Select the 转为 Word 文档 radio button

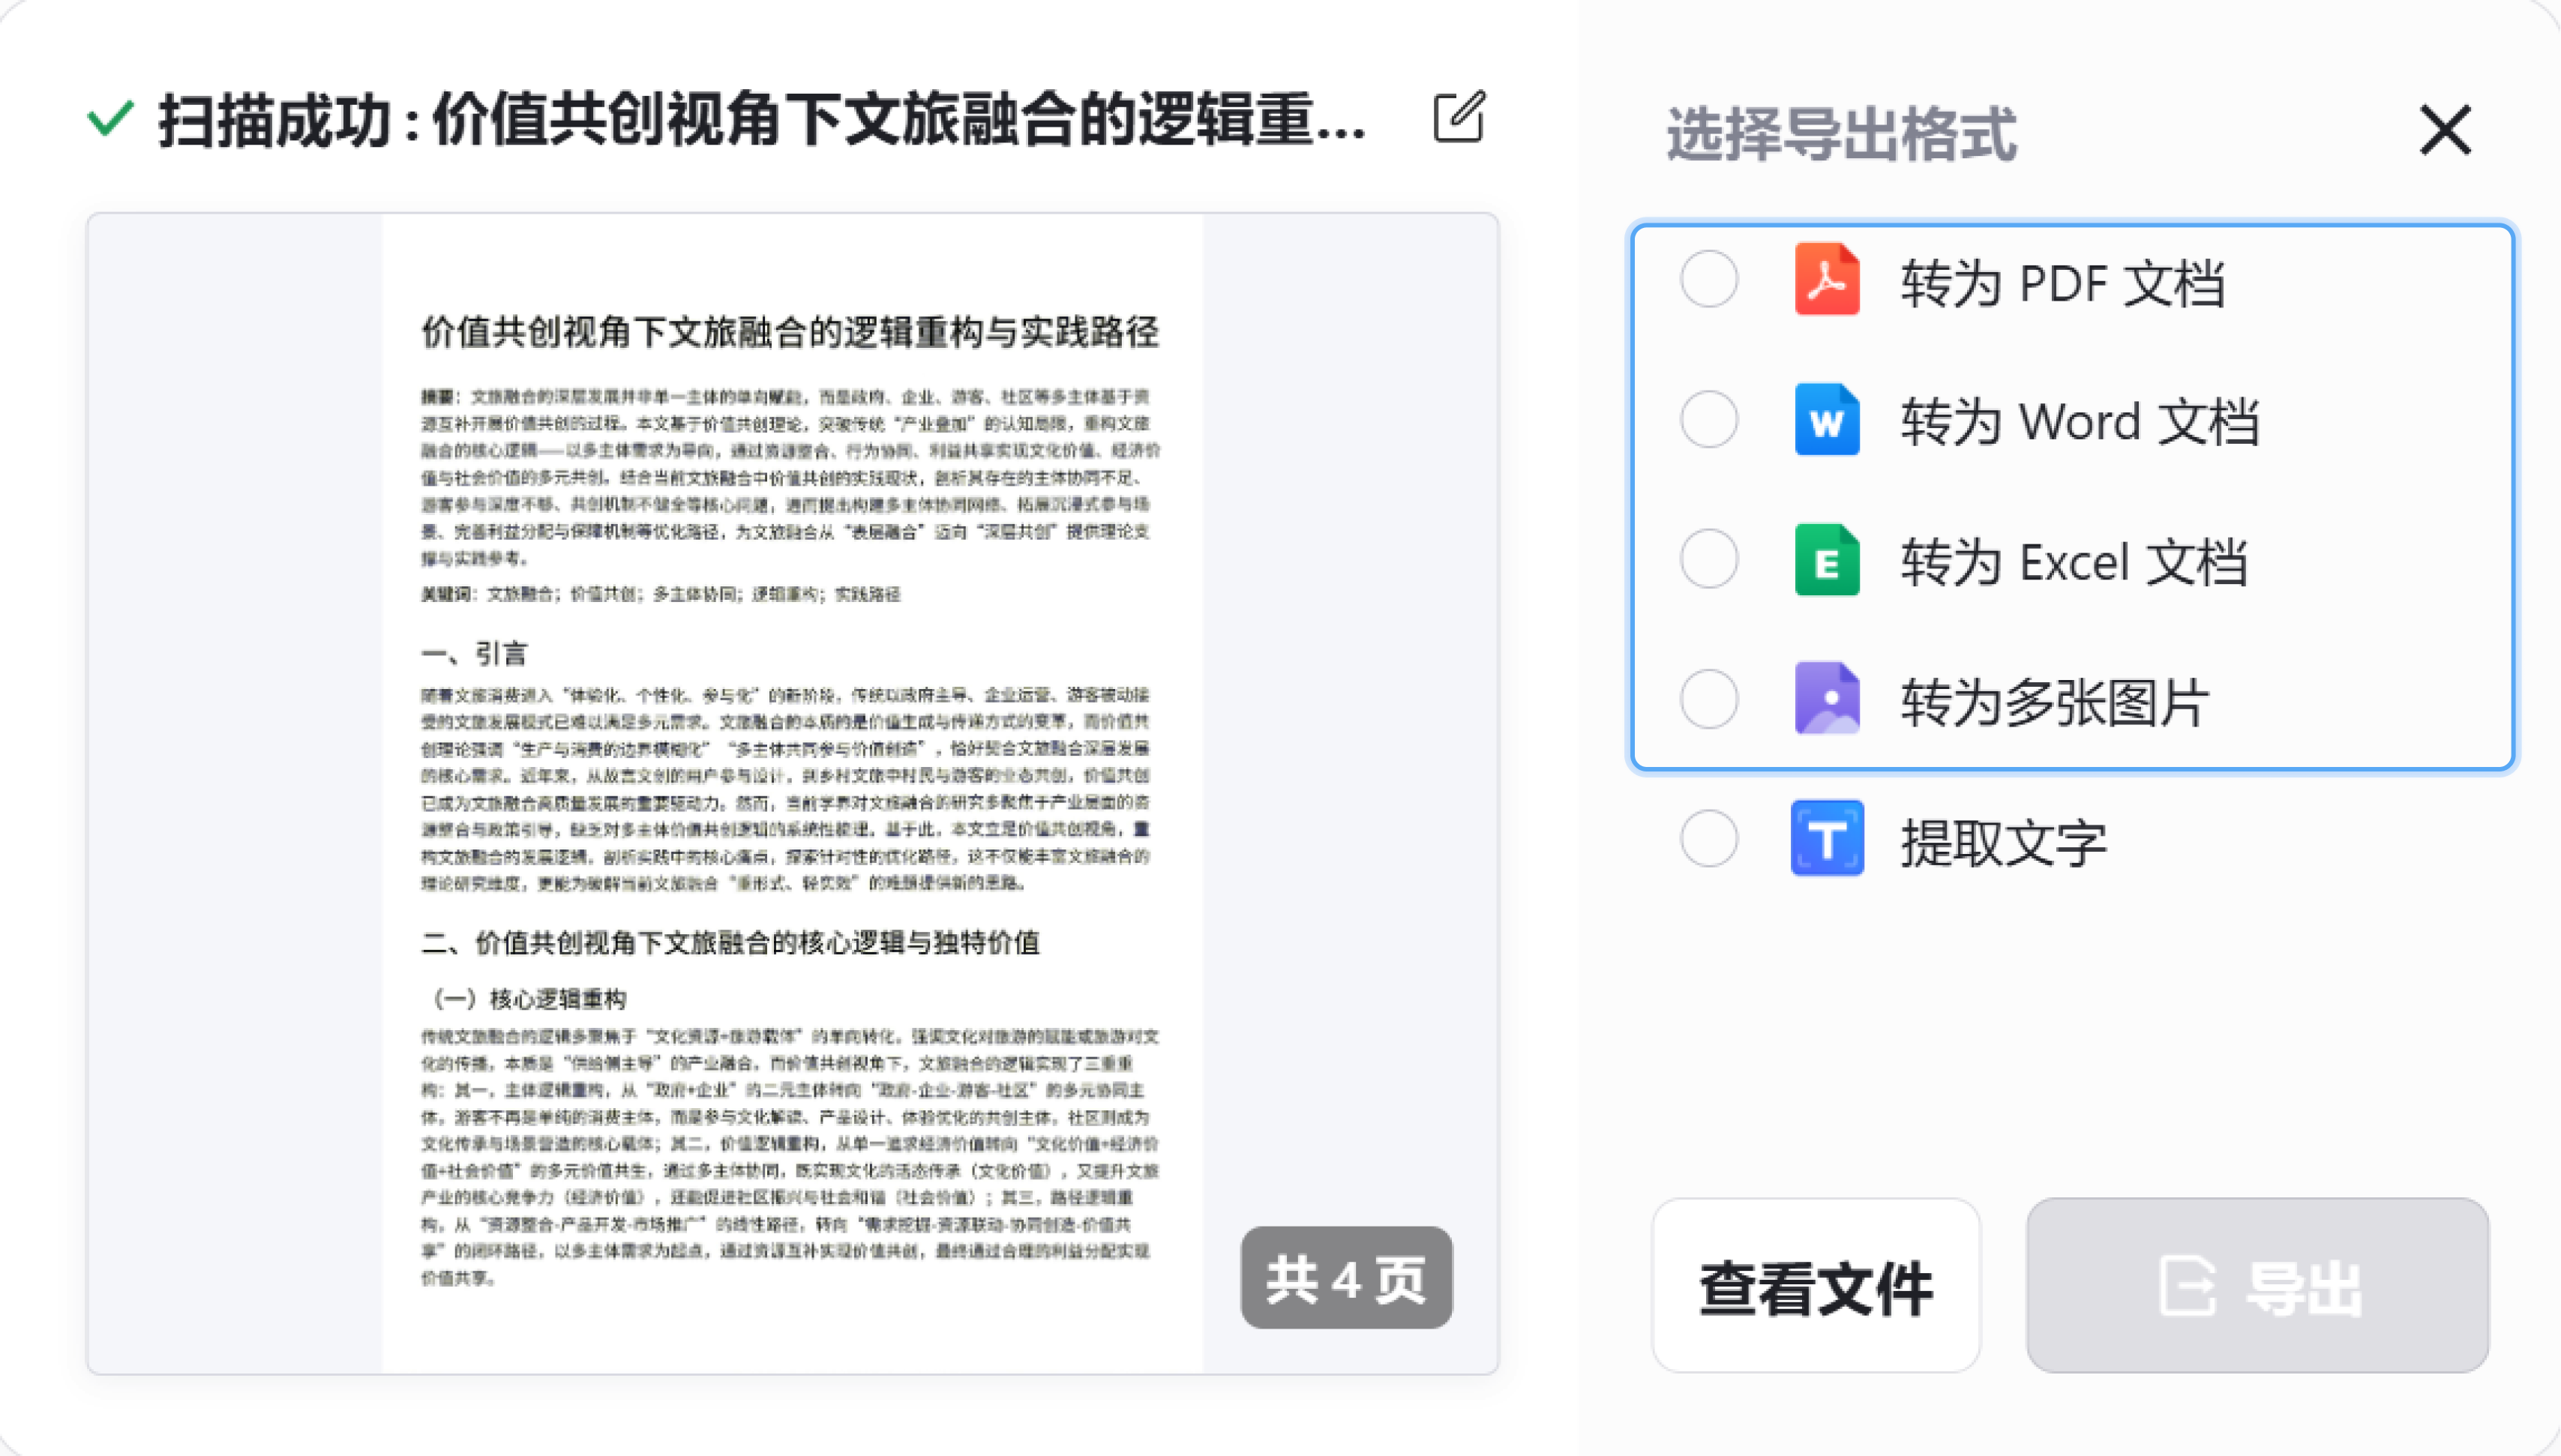pos(1709,420)
